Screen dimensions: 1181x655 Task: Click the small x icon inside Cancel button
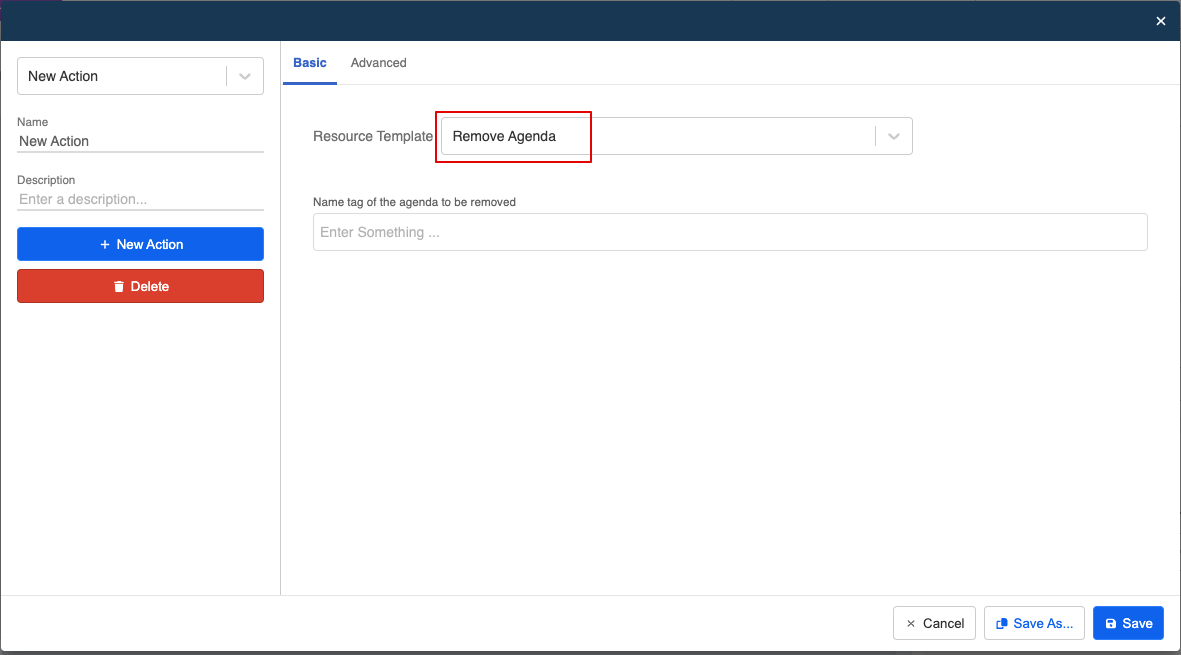pyautogui.click(x=911, y=623)
